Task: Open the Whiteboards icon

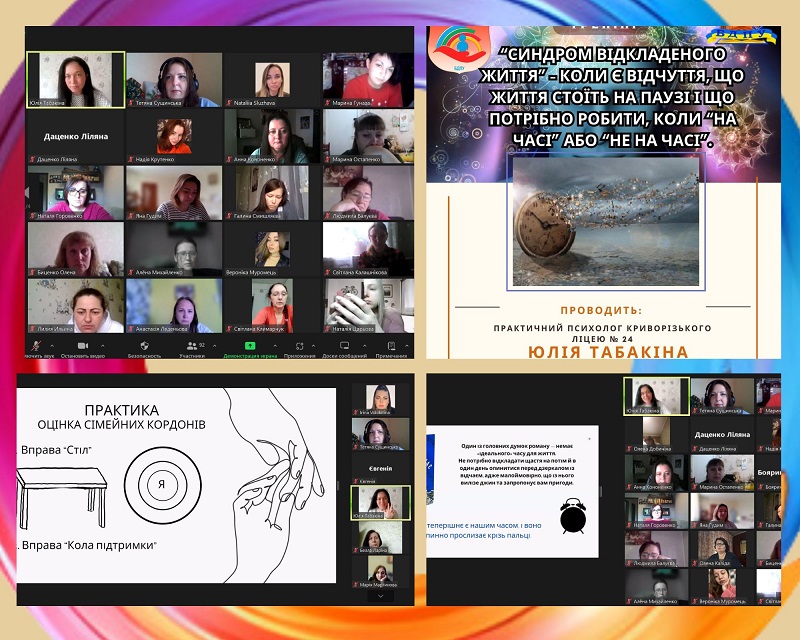Action: click(344, 346)
